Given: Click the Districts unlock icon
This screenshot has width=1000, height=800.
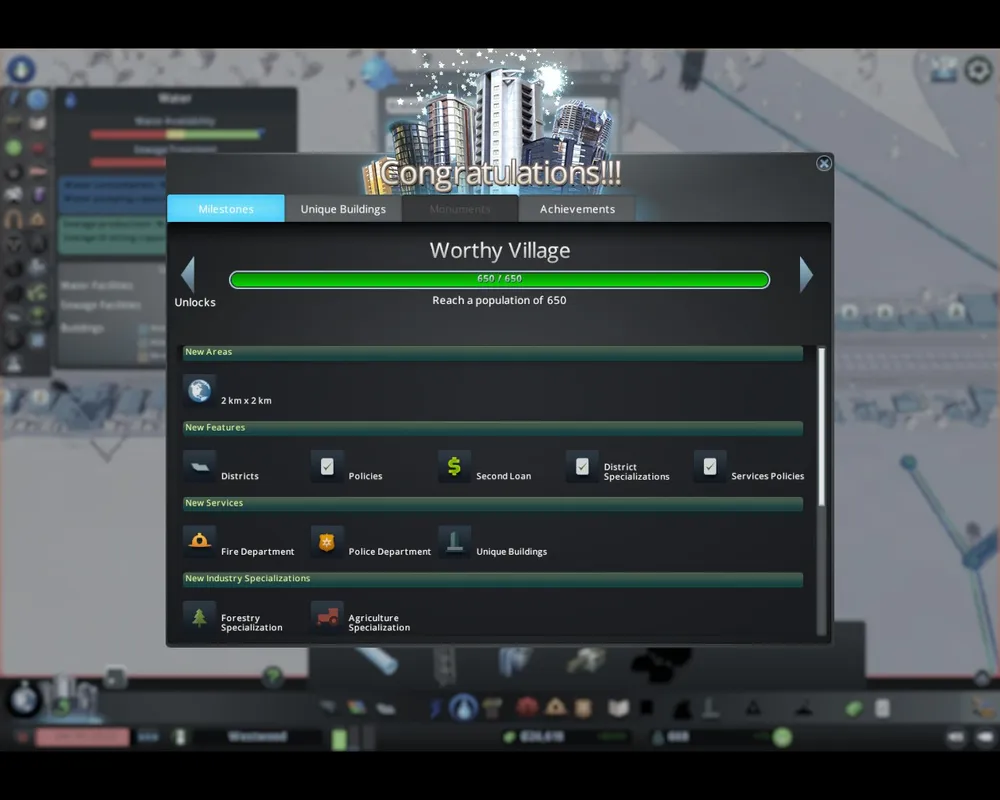Looking at the screenshot, I should (199, 466).
